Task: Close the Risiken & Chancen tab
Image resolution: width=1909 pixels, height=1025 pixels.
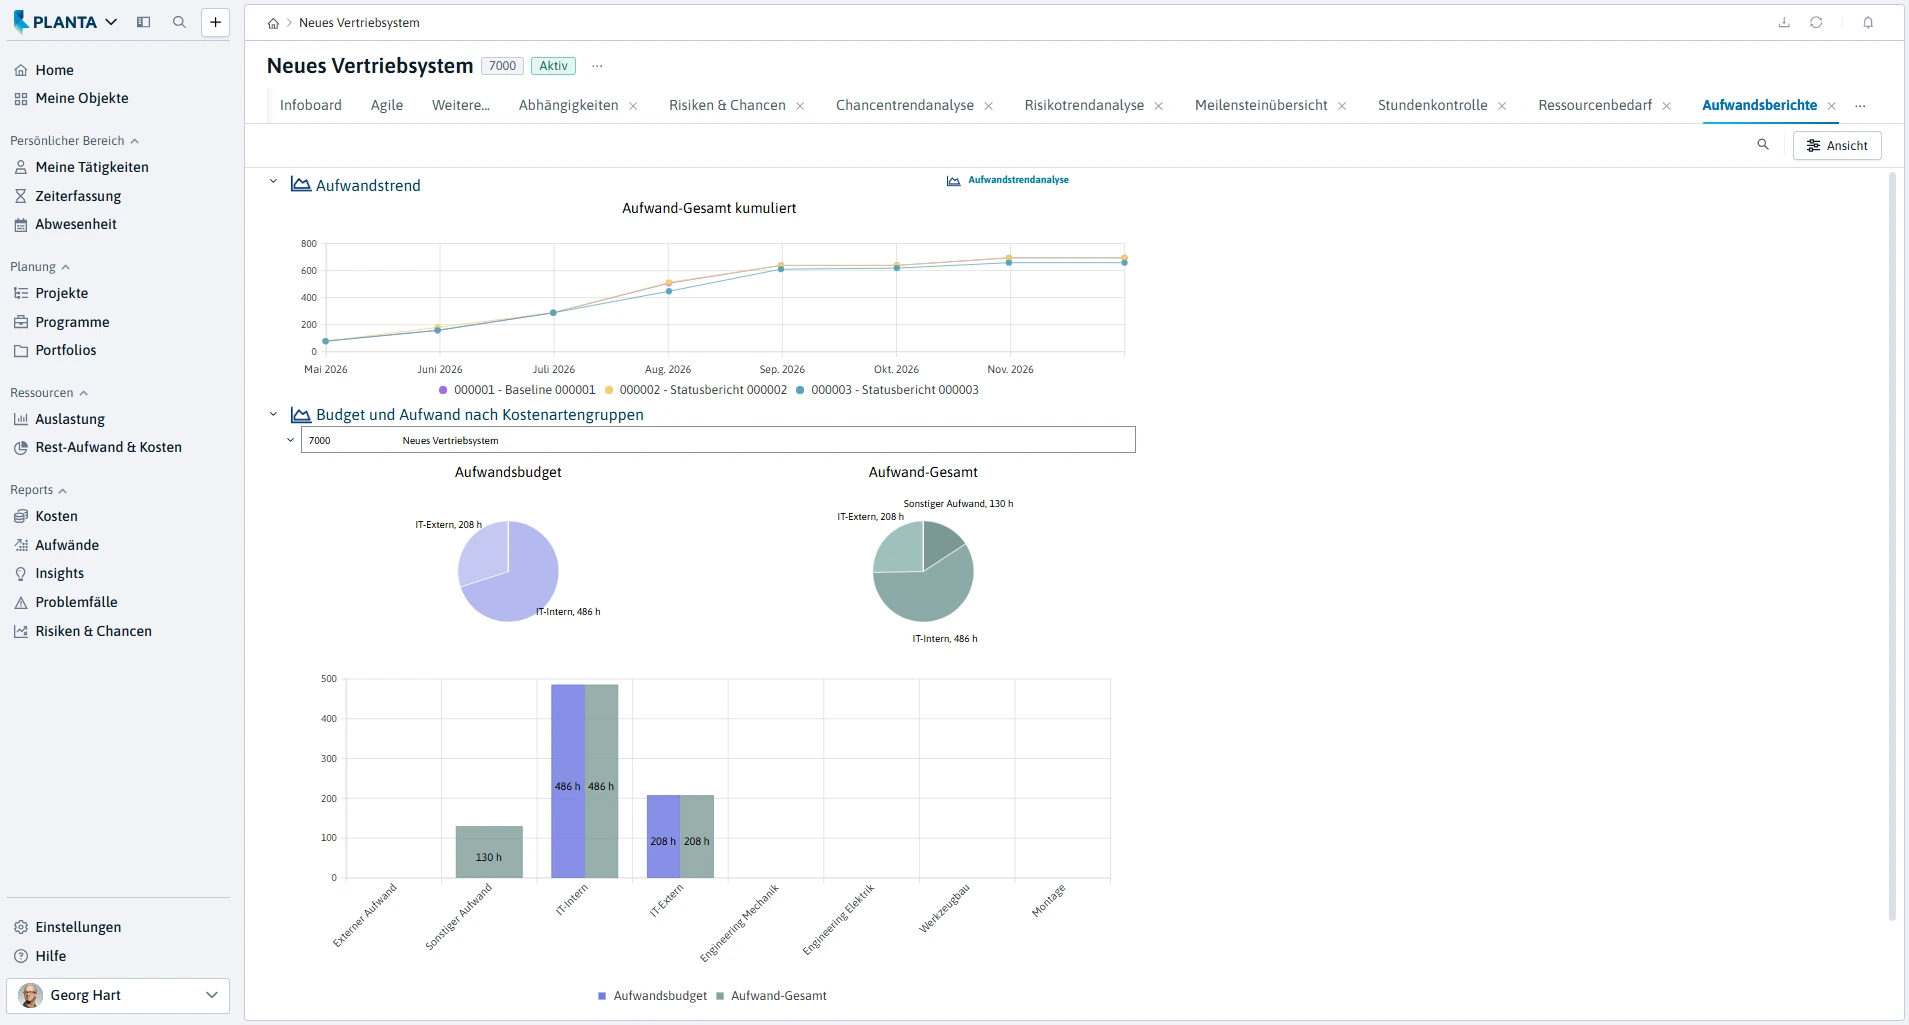Action: 800,106
